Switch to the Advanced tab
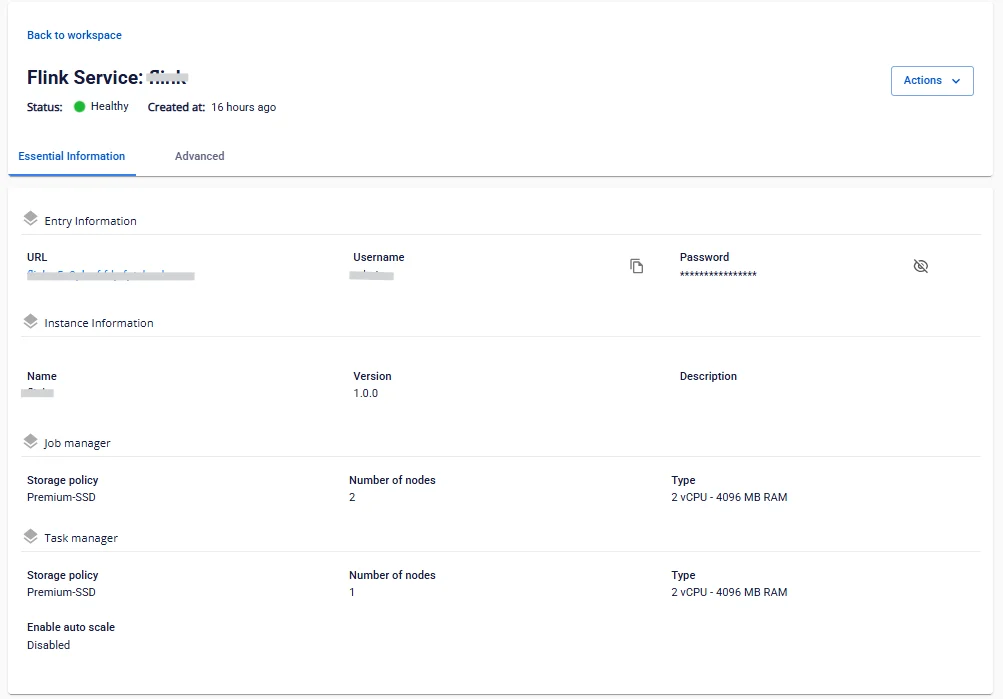The image size is (1003, 699). click(x=200, y=156)
